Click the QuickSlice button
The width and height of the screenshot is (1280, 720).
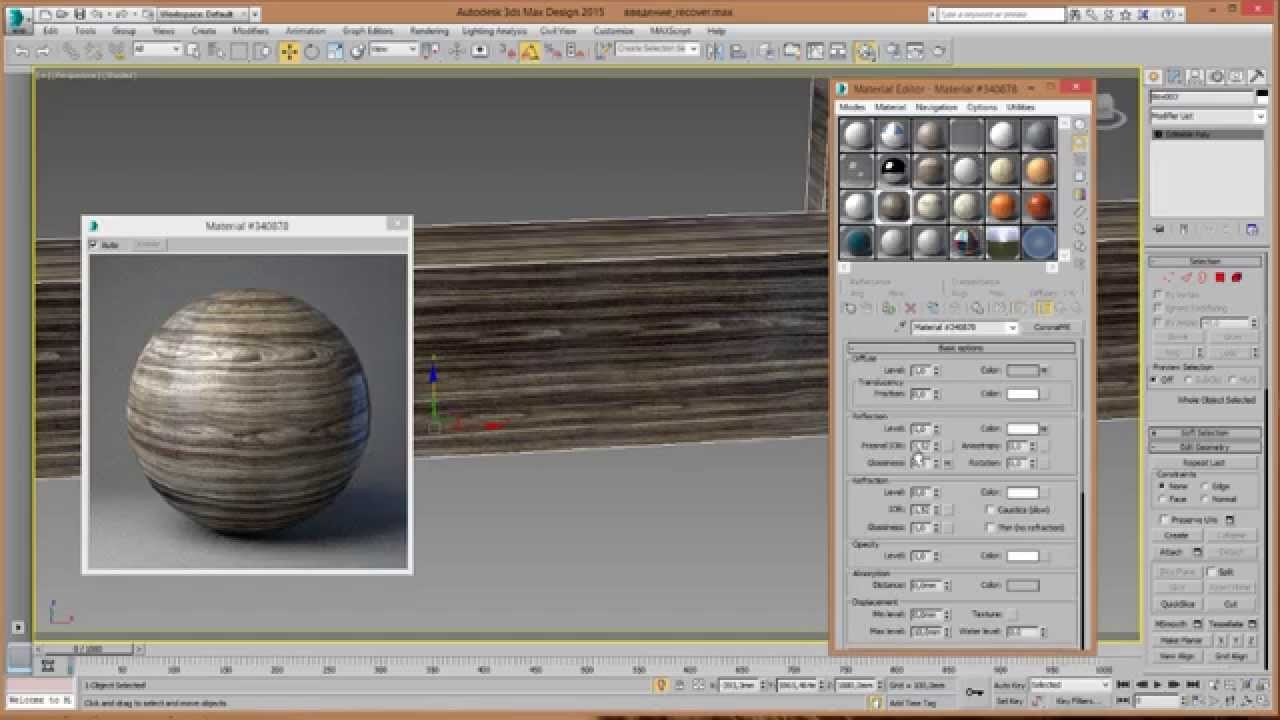point(1176,604)
